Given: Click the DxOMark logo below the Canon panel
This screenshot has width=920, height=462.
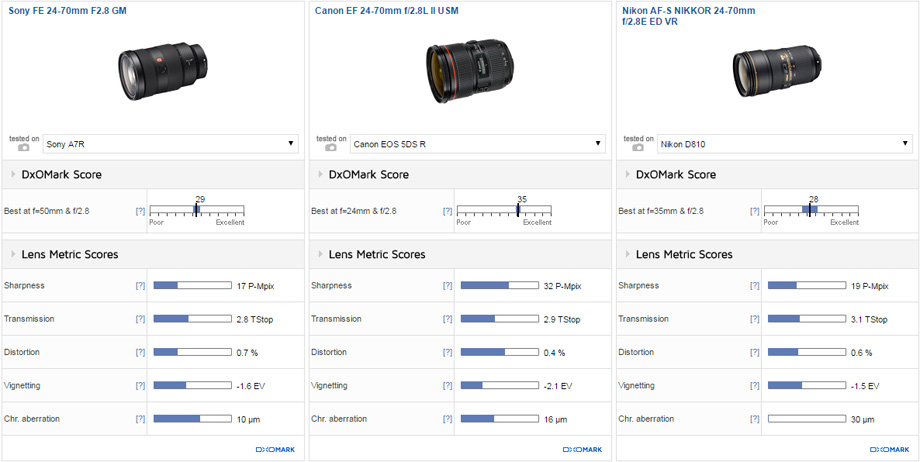Looking at the screenshot, I should pyautogui.click(x=582, y=450).
